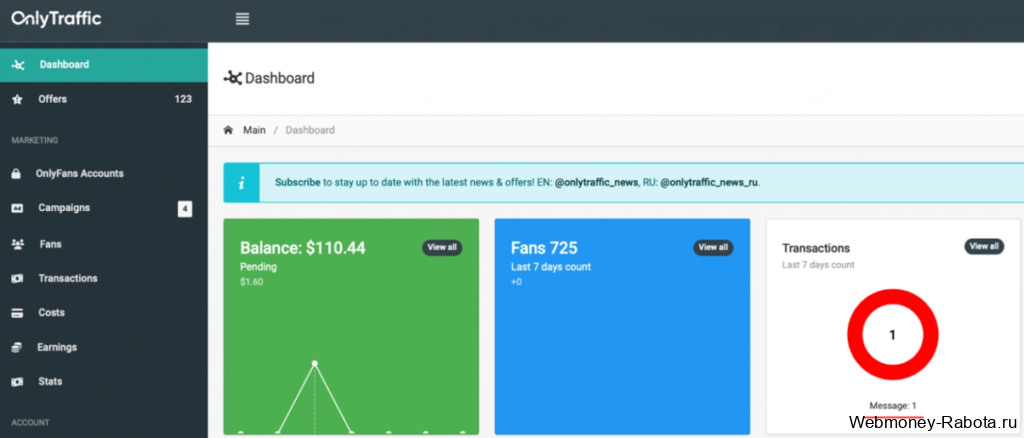
Task: Click the Campaigns icon in sidebar
Action: tap(17, 209)
